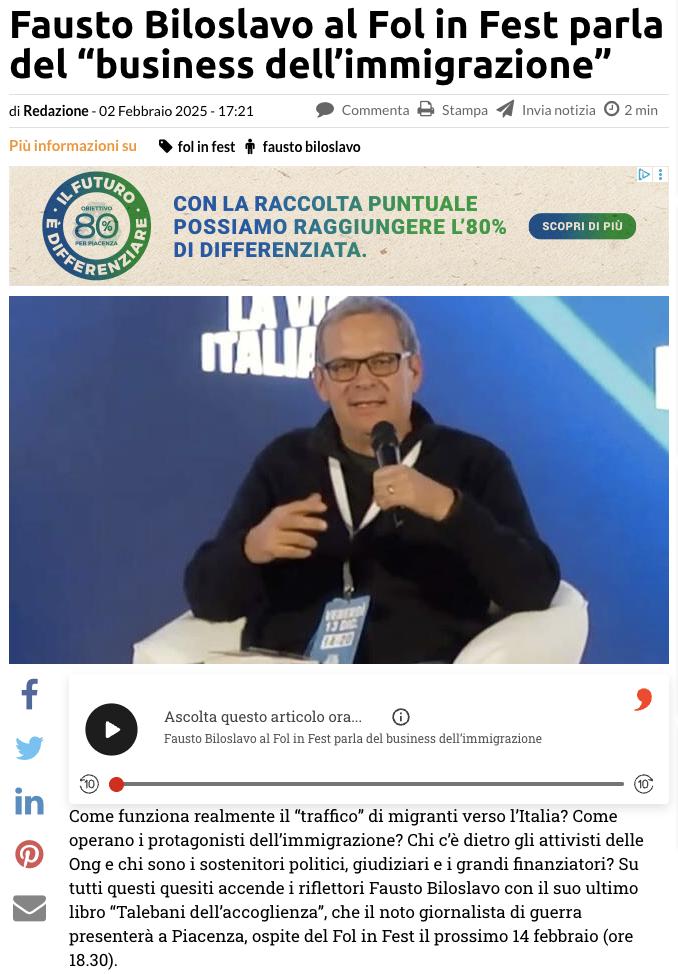The height and width of the screenshot is (974, 678).
Task: Open the main article photo of the speaker
Action: (x=339, y=480)
